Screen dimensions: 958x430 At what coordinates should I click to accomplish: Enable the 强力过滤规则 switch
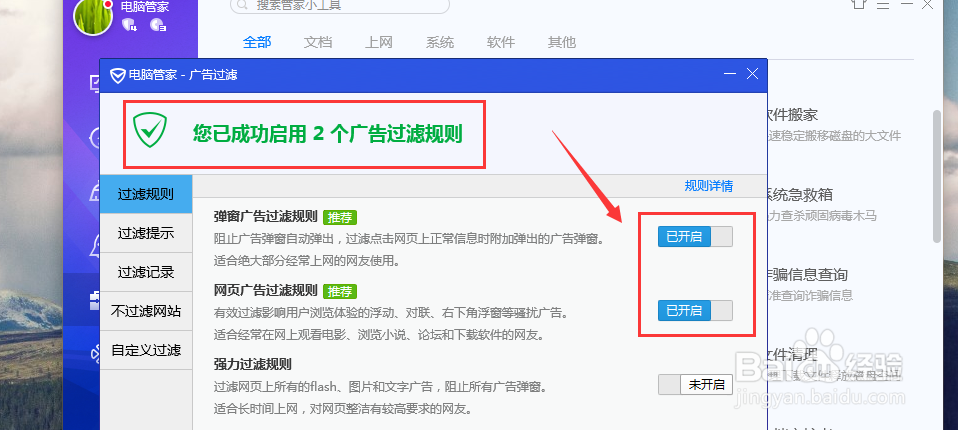(695, 384)
